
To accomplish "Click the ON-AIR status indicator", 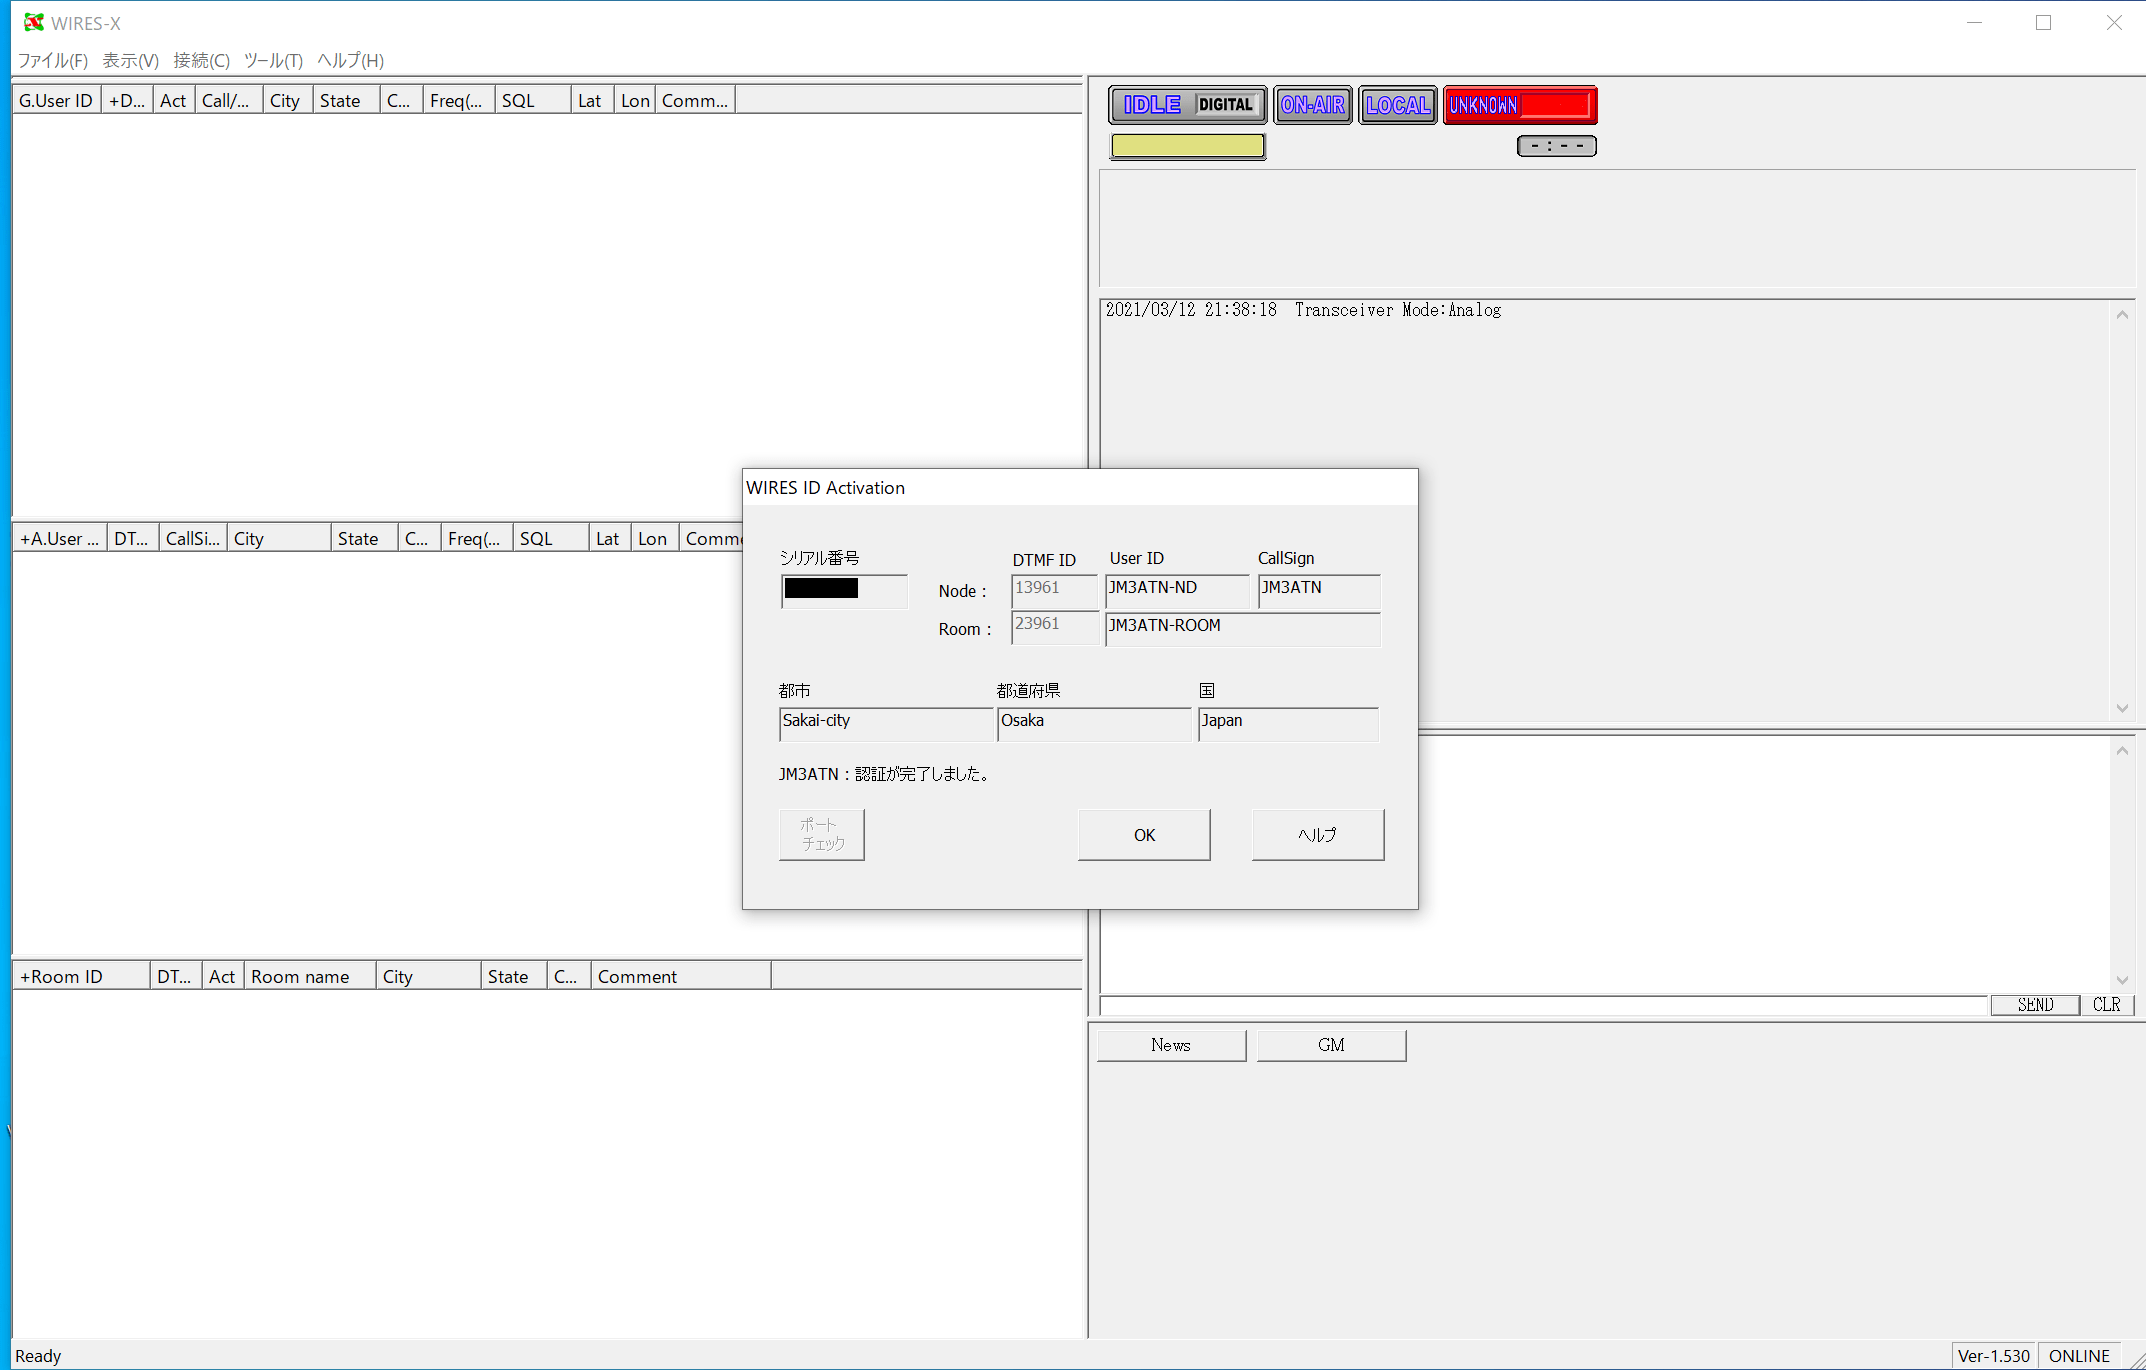I will (1312, 105).
